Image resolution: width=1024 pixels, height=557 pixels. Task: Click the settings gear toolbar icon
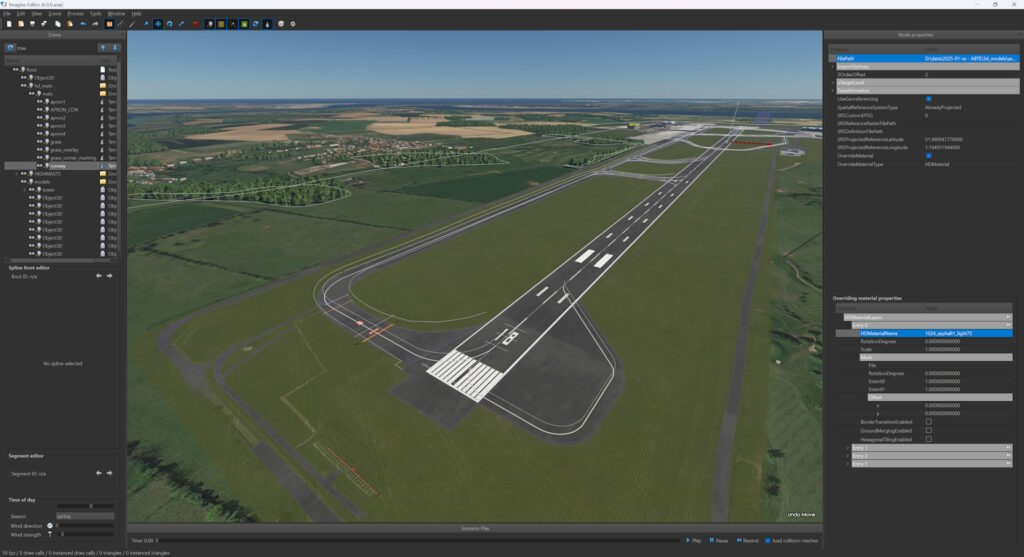(x=292, y=23)
